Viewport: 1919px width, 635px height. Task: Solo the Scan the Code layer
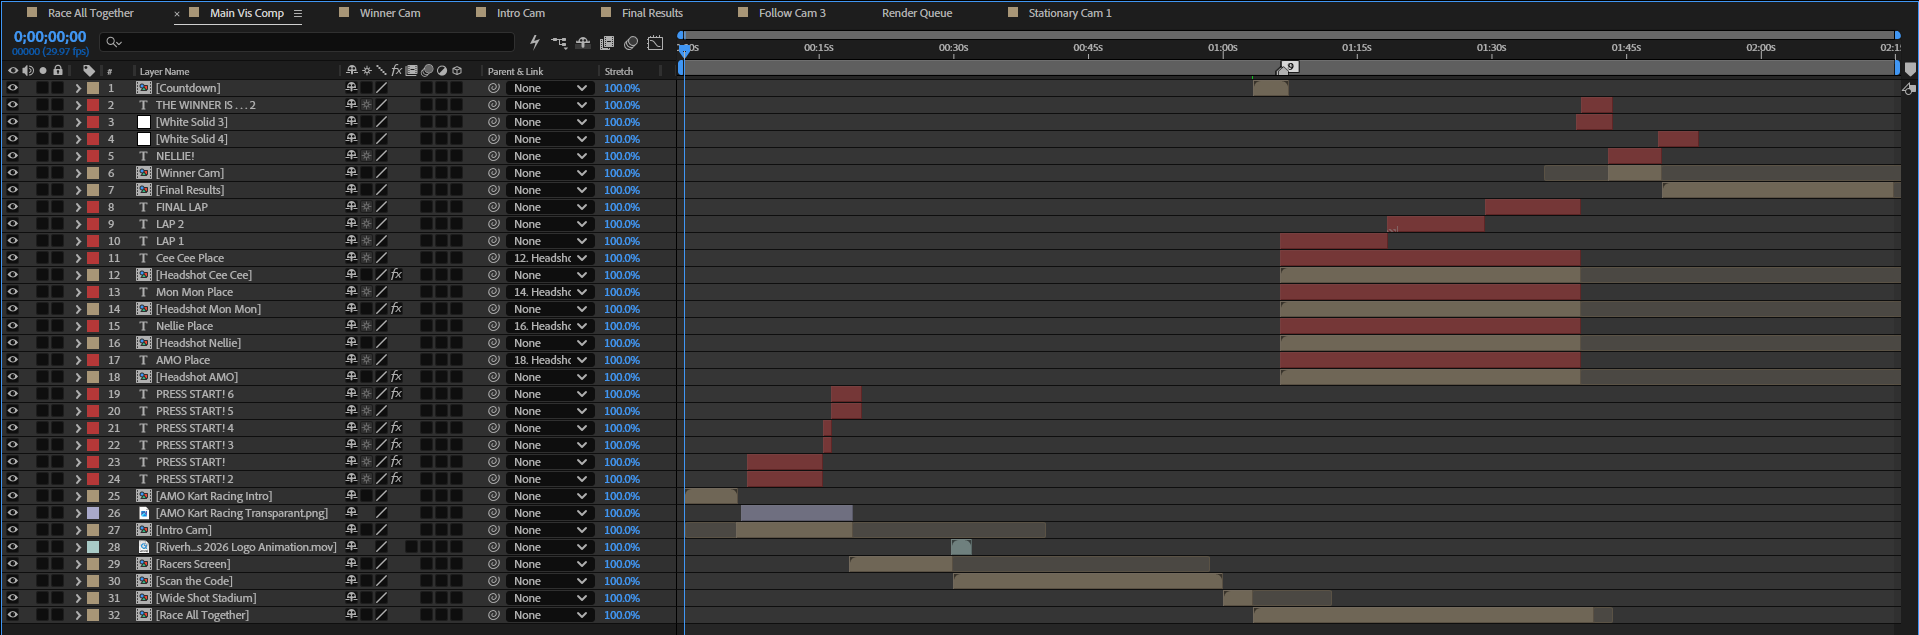(x=43, y=581)
